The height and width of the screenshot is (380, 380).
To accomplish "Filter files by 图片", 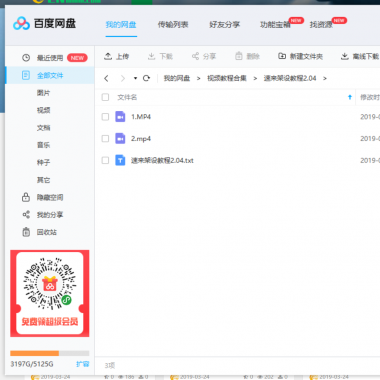I will pyautogui.click(x=43, y=93).
